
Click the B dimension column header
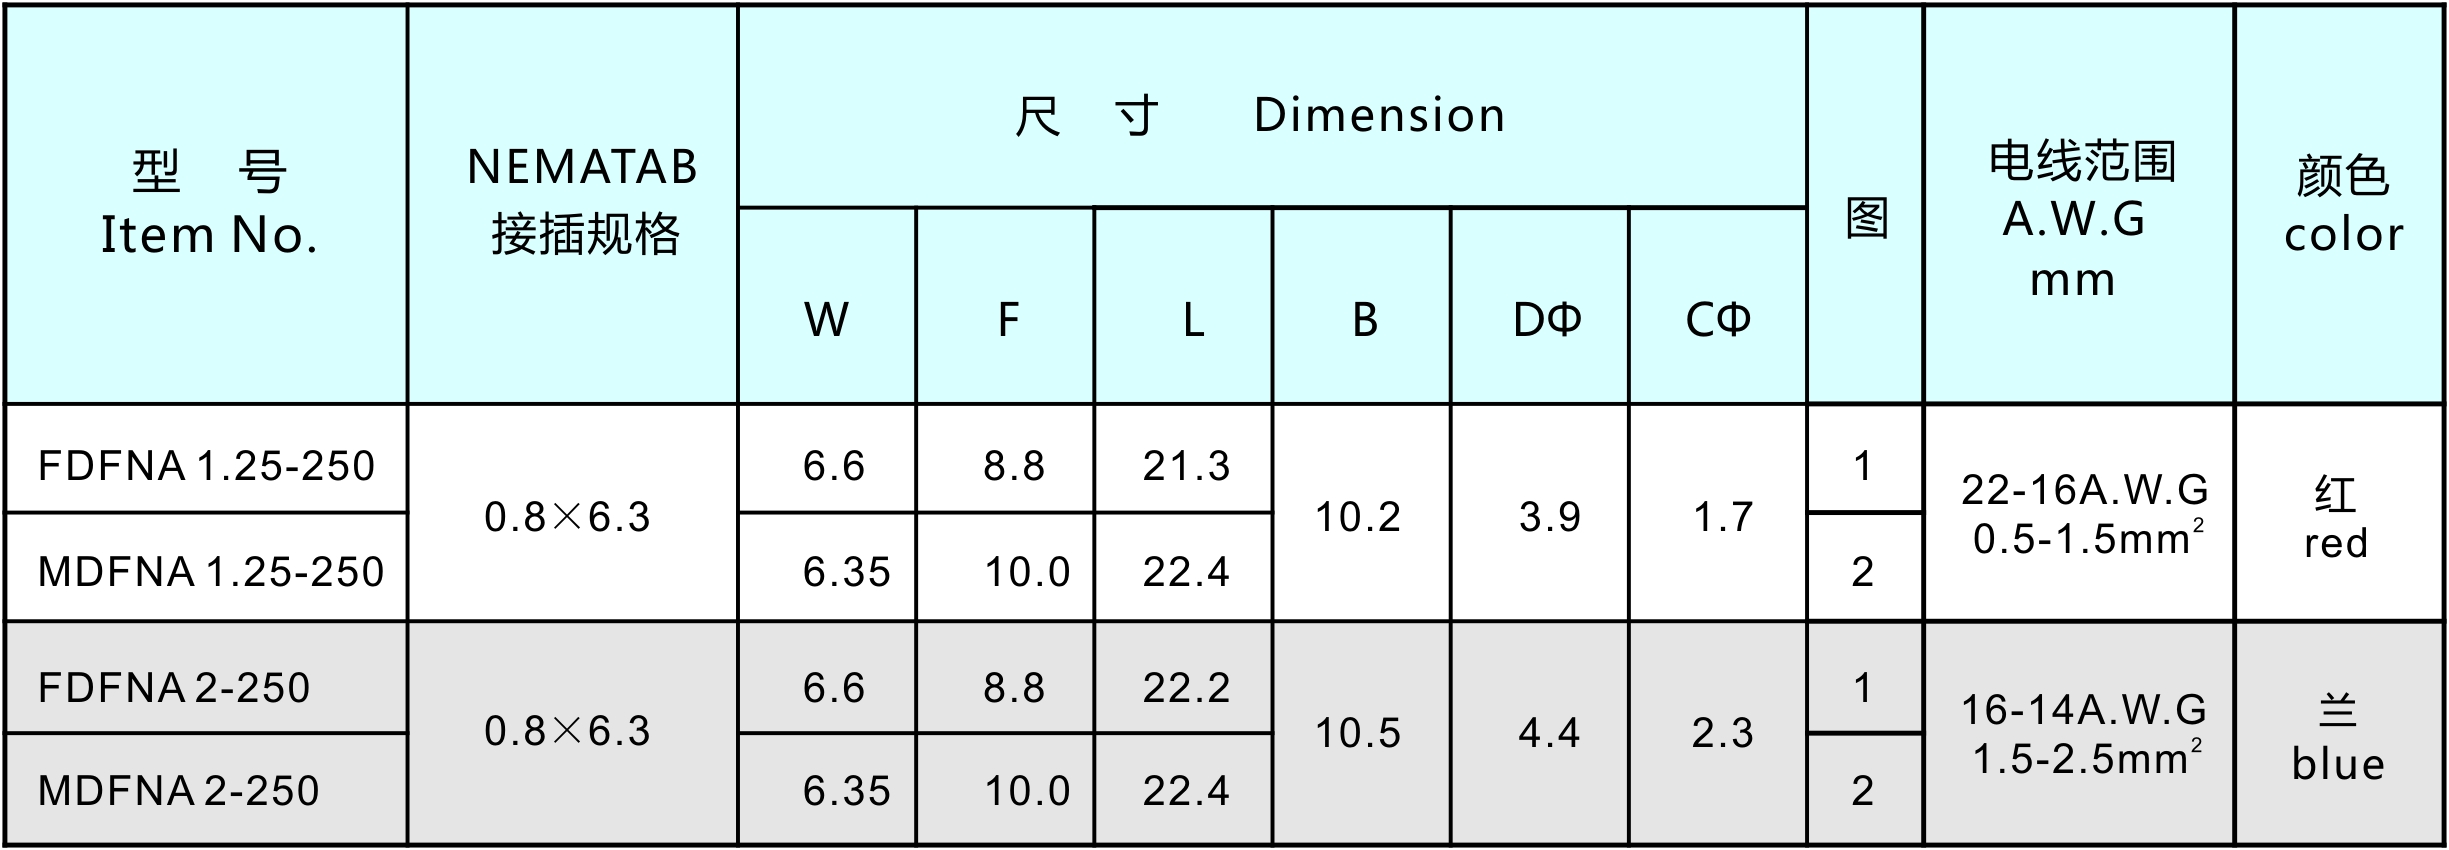point(1364,320)
